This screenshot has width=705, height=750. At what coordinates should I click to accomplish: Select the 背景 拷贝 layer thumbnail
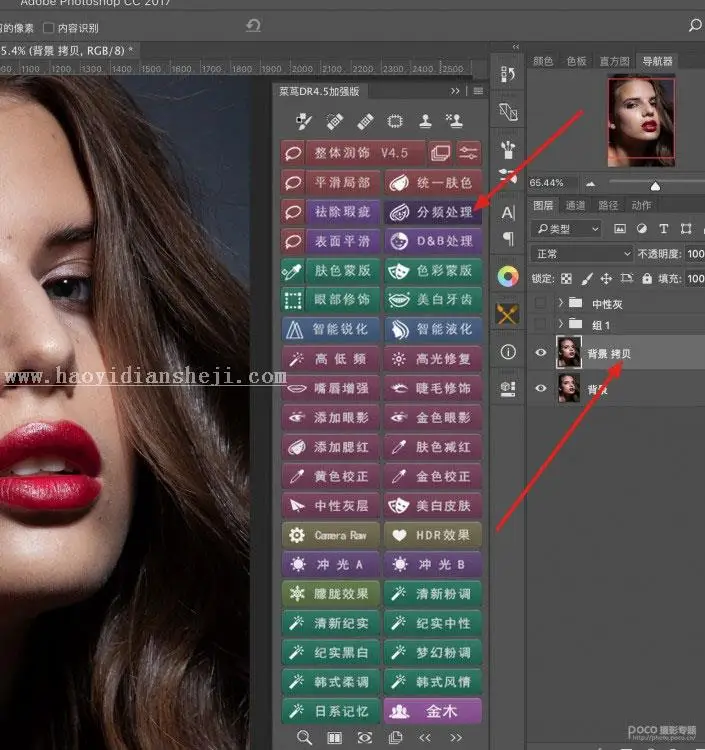pyautogui.click(x=569, y=352)
